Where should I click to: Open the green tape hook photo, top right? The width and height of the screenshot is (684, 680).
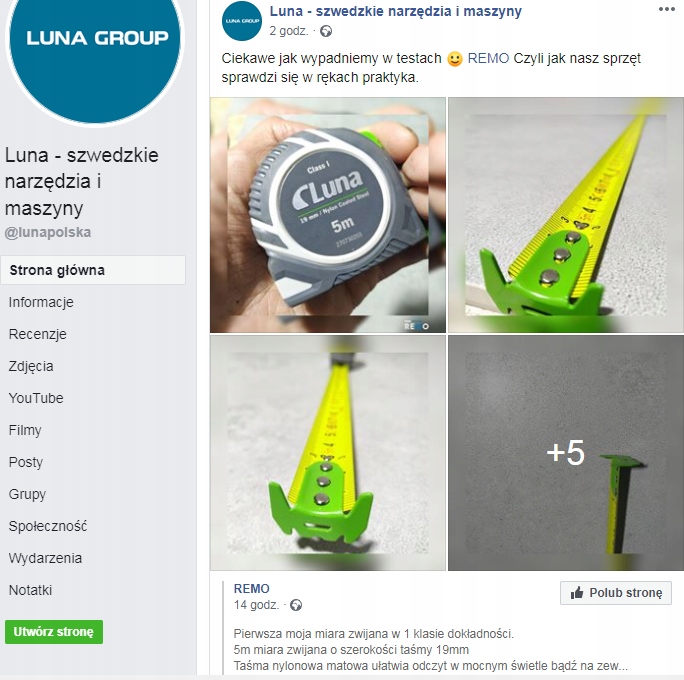point(566,215)
